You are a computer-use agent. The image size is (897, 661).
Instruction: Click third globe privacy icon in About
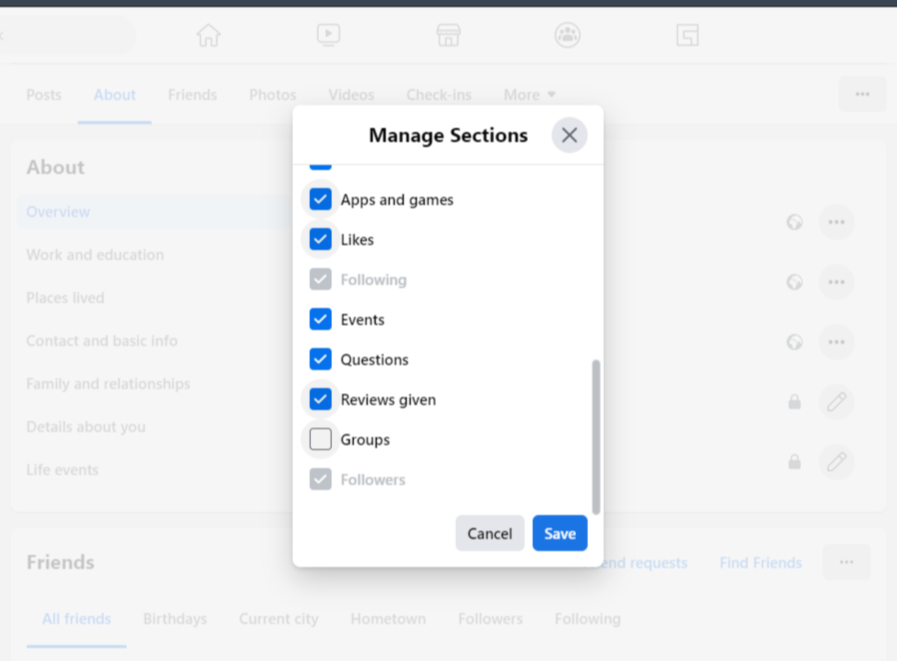tap(794, 342)
